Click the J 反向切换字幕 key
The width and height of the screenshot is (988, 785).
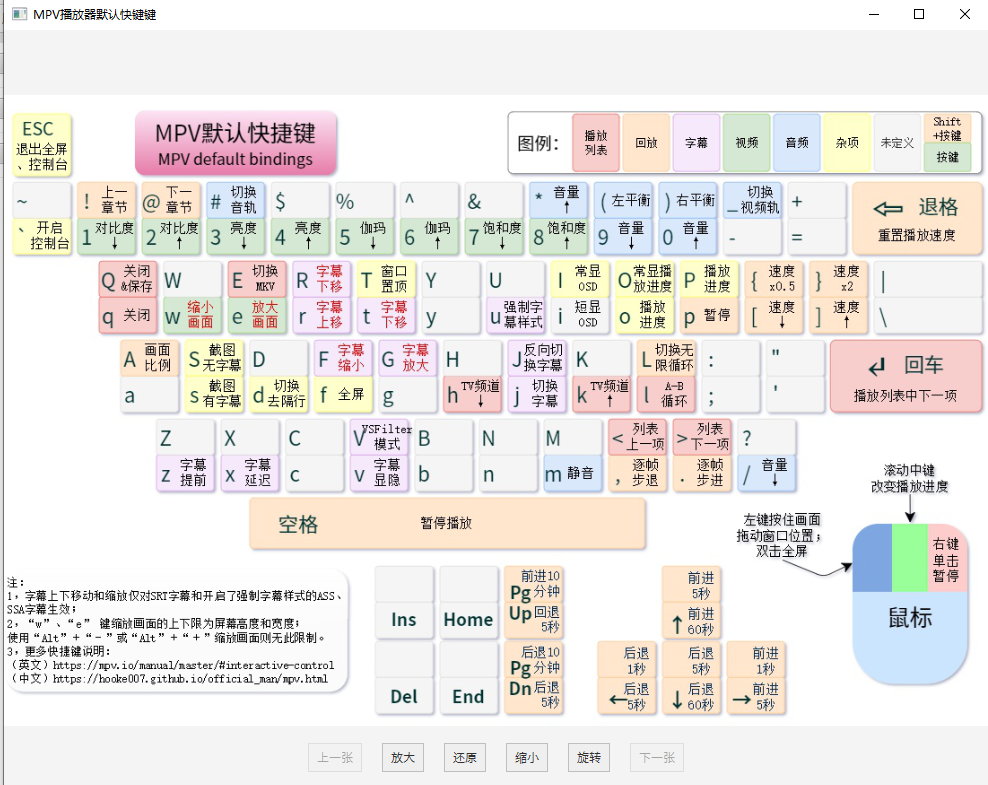(537, 358)
